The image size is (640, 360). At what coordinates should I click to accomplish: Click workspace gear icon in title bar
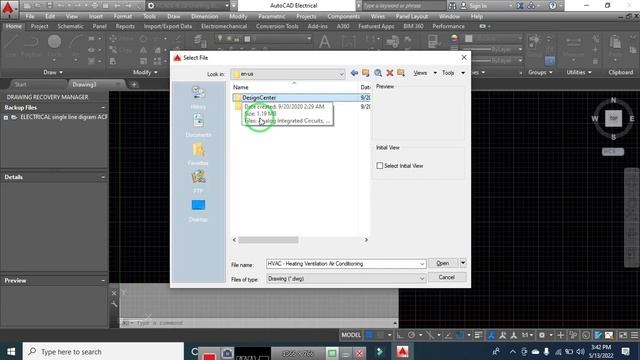point(151,6)
